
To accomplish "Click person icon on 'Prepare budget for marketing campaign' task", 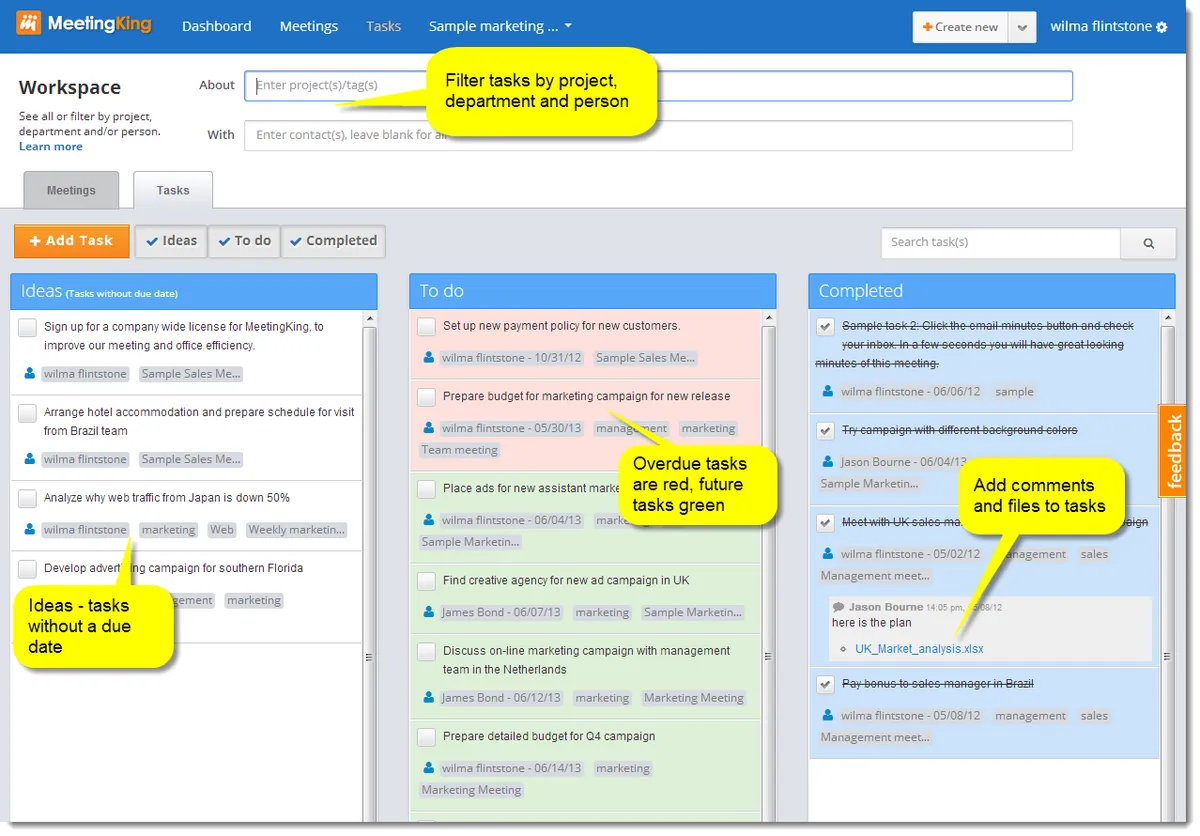I will [x=429, y=428].
